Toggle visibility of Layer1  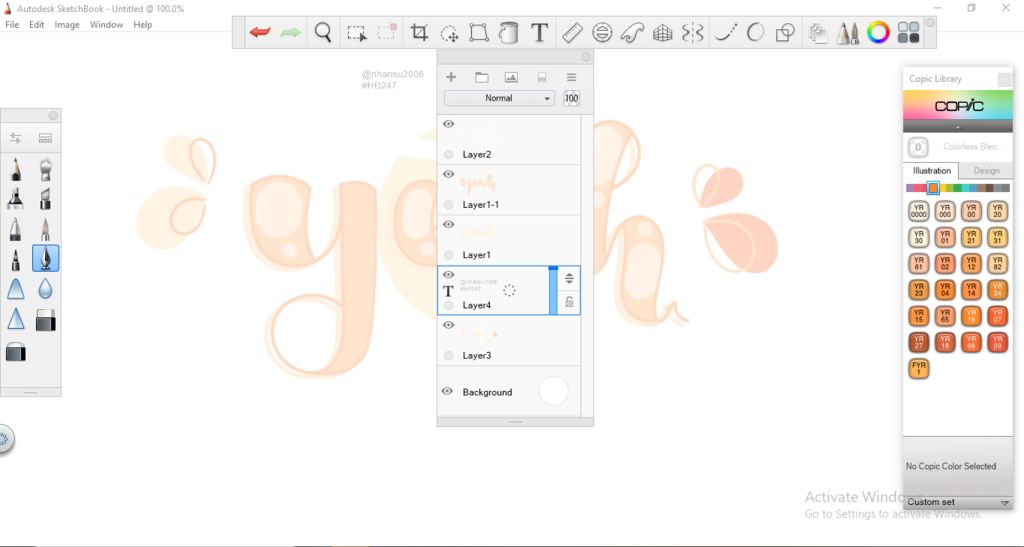(448, 225)
